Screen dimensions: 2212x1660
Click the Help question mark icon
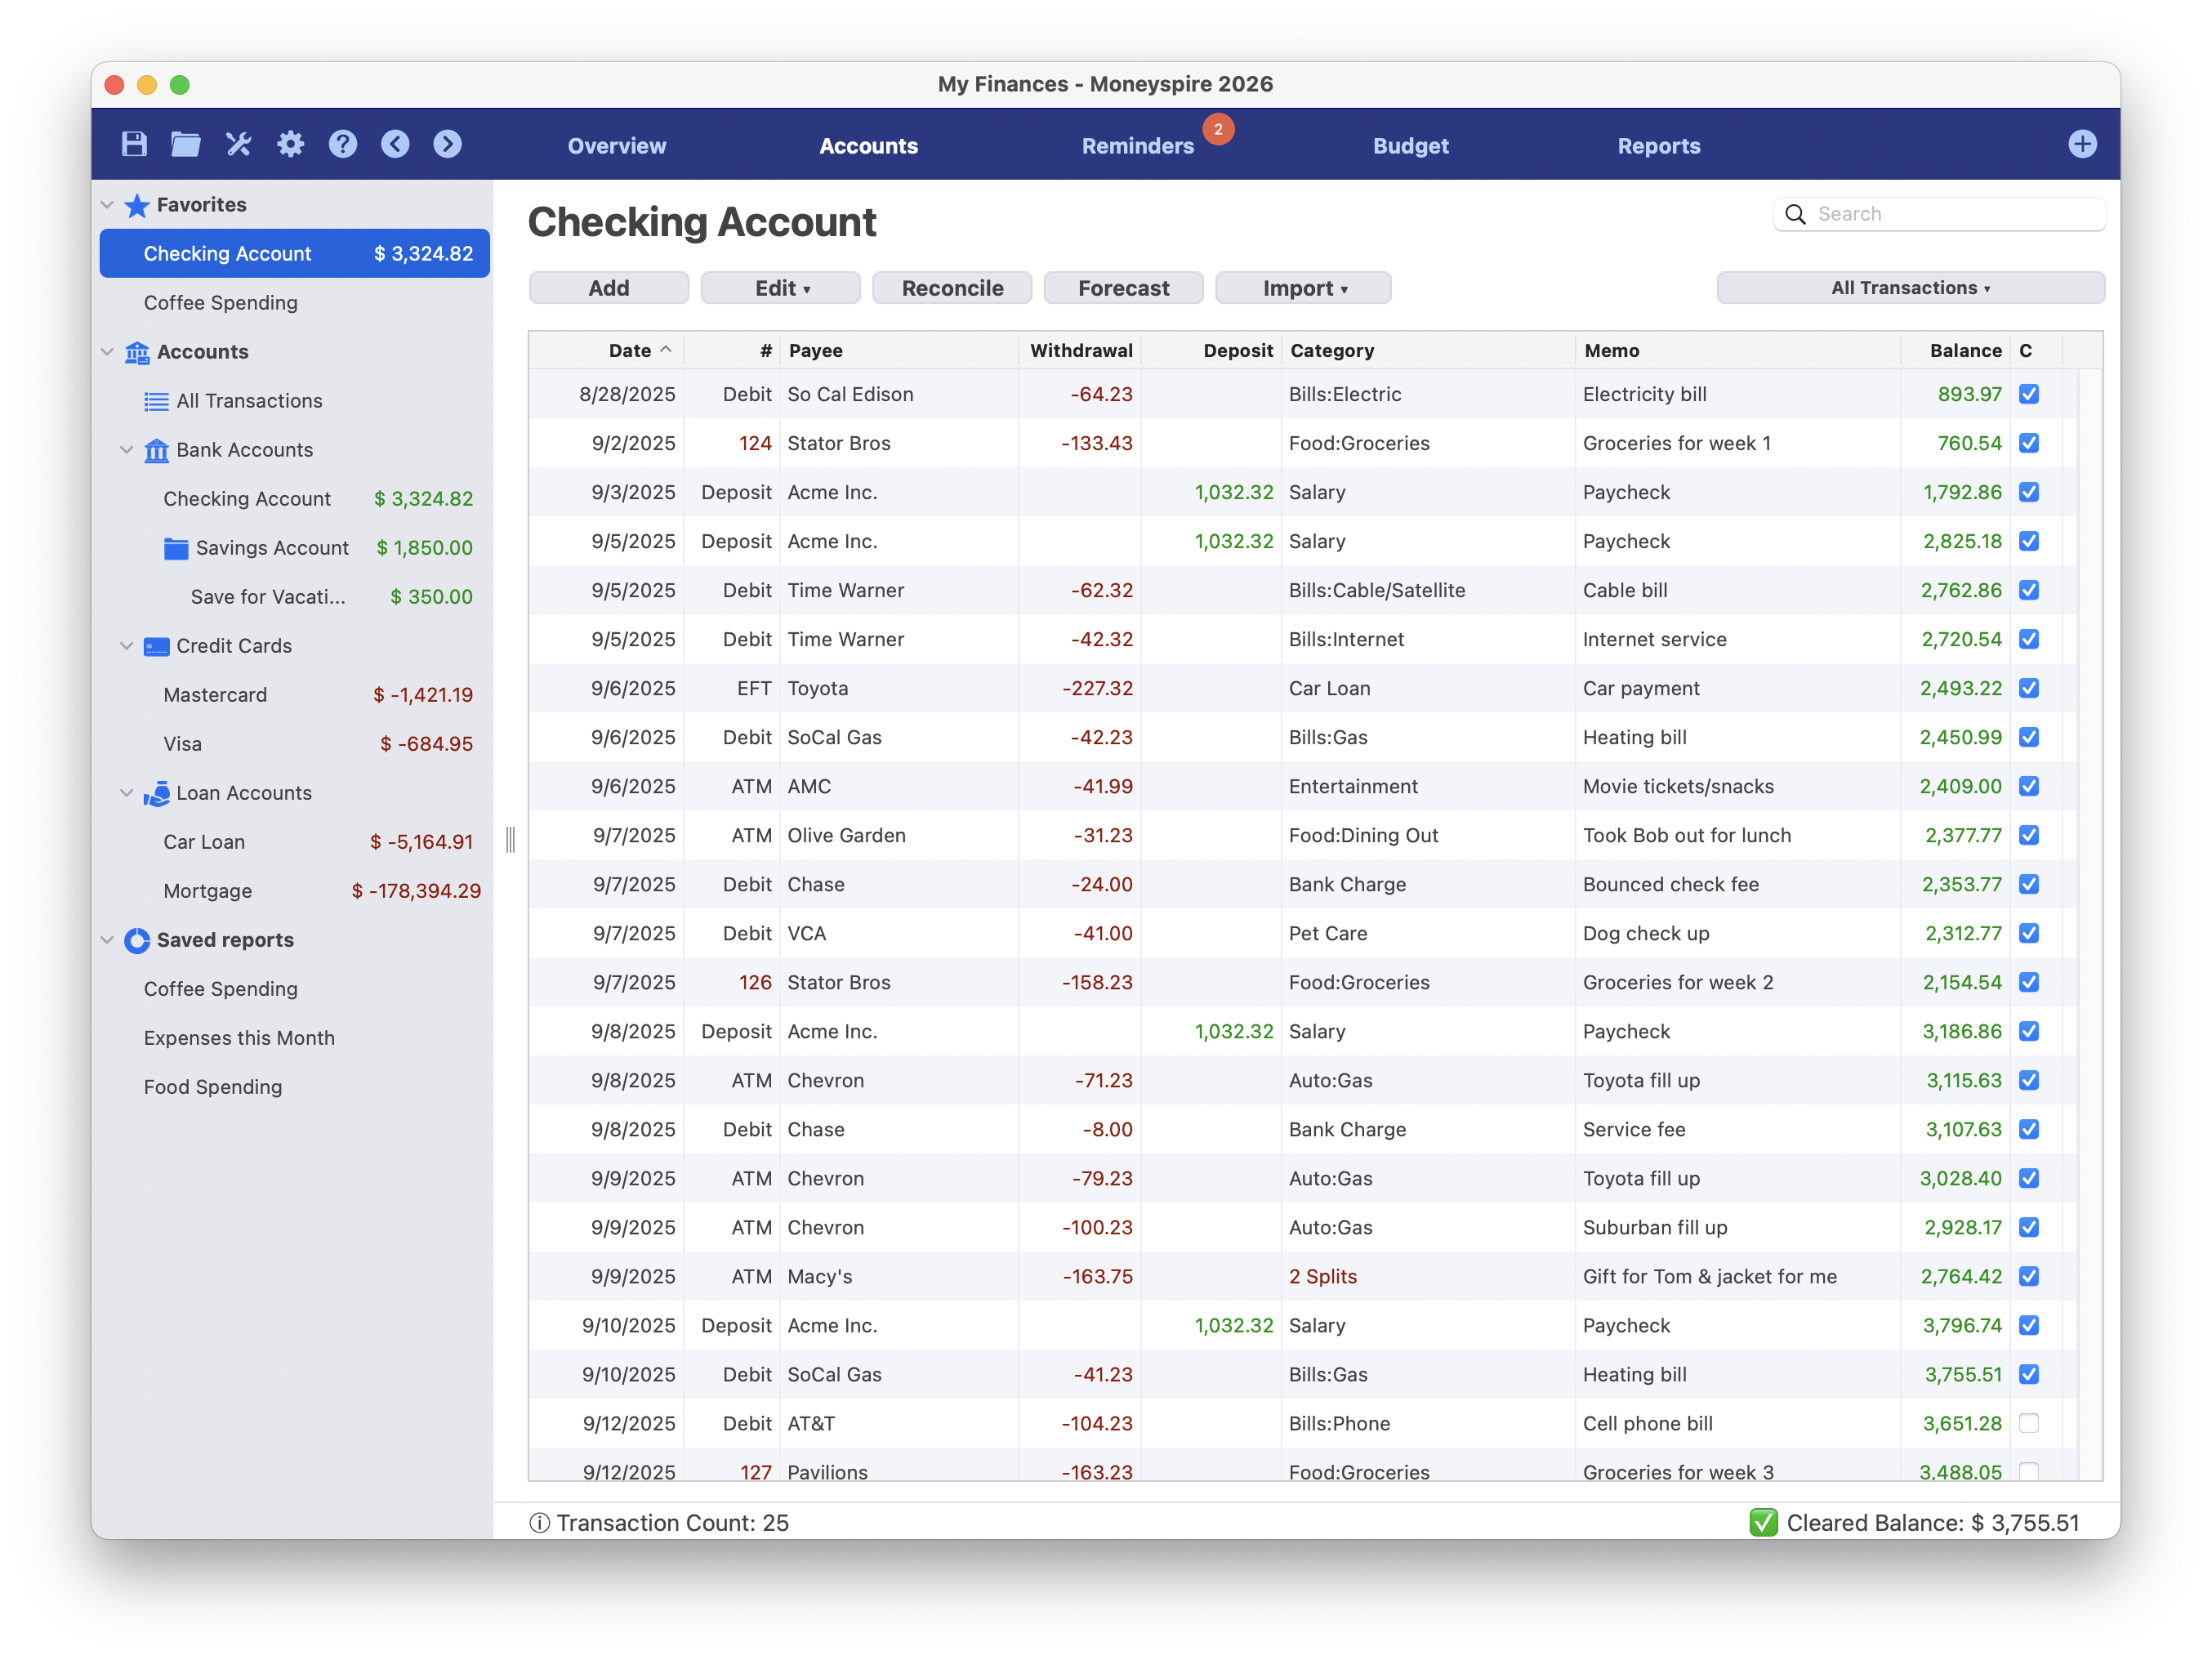(342, 144)
